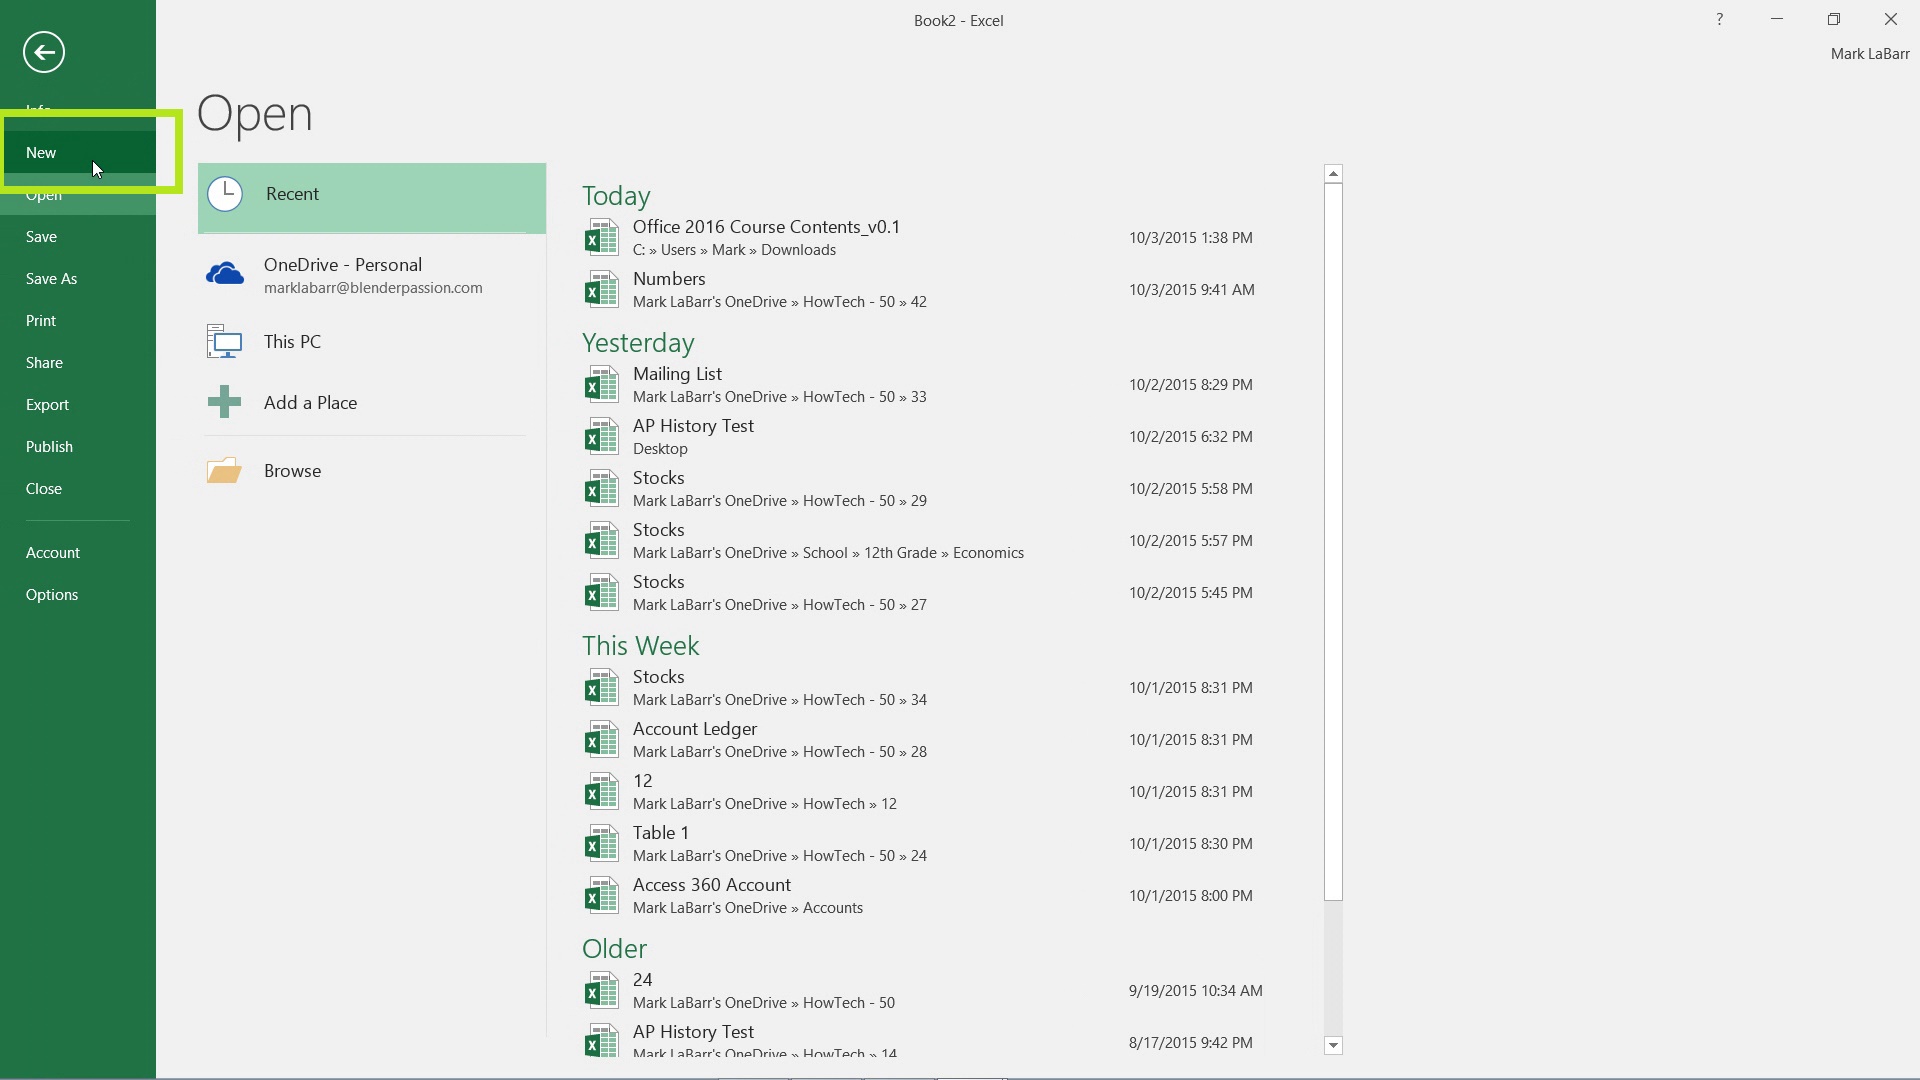
Task: Click the 10/1/2015 8:00 PM timestamp
Action: pos(1191,896)
